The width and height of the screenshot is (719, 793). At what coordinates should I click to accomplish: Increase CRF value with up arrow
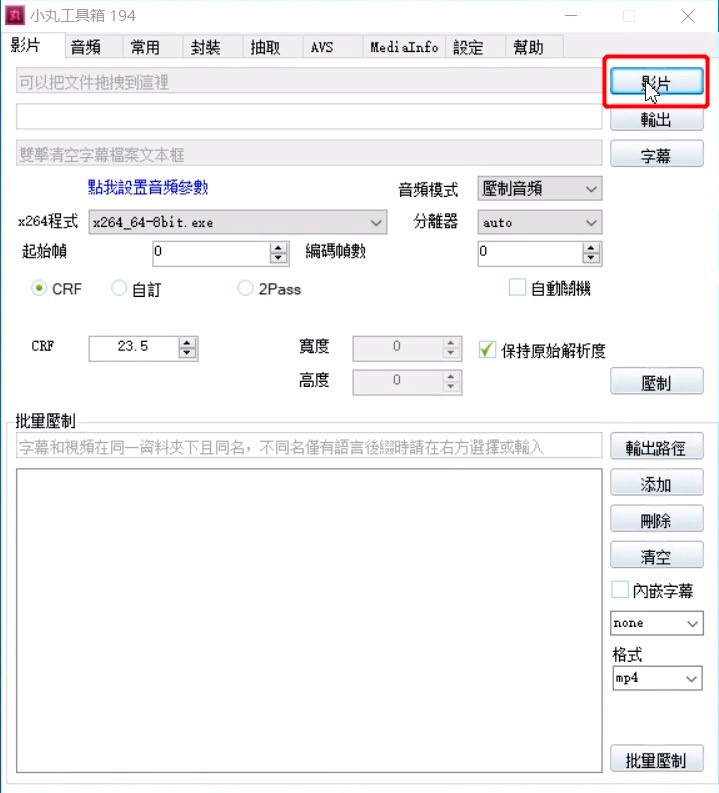pyautogui.click(x=187, y=343)
